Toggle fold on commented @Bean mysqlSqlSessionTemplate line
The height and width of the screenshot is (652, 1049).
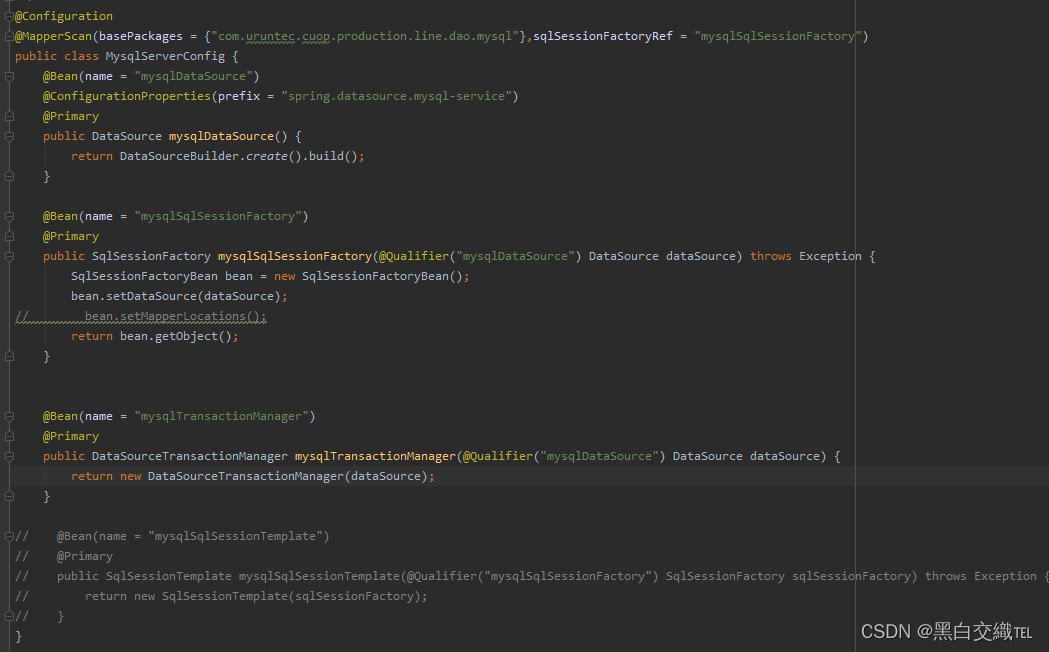click(9, 536)
